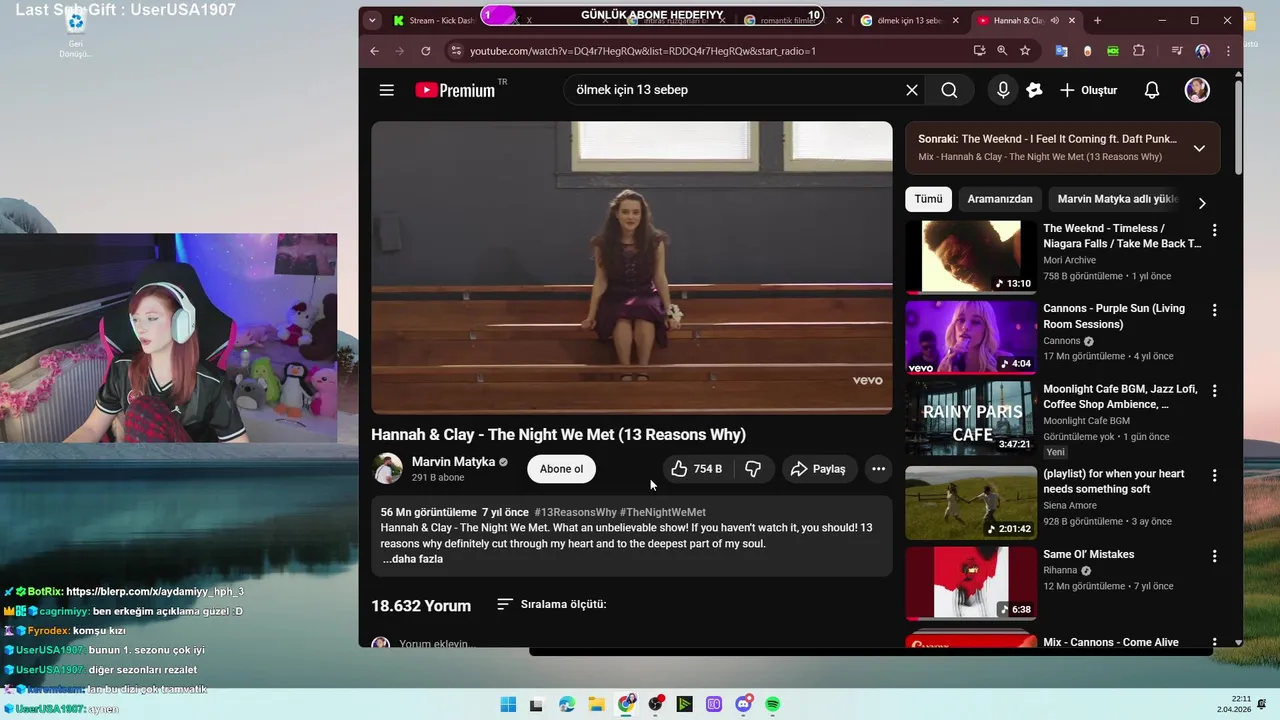Open the browser three-dot menu
Viewport: 1280px width, 720px height.
click(x=1227, y=51)
